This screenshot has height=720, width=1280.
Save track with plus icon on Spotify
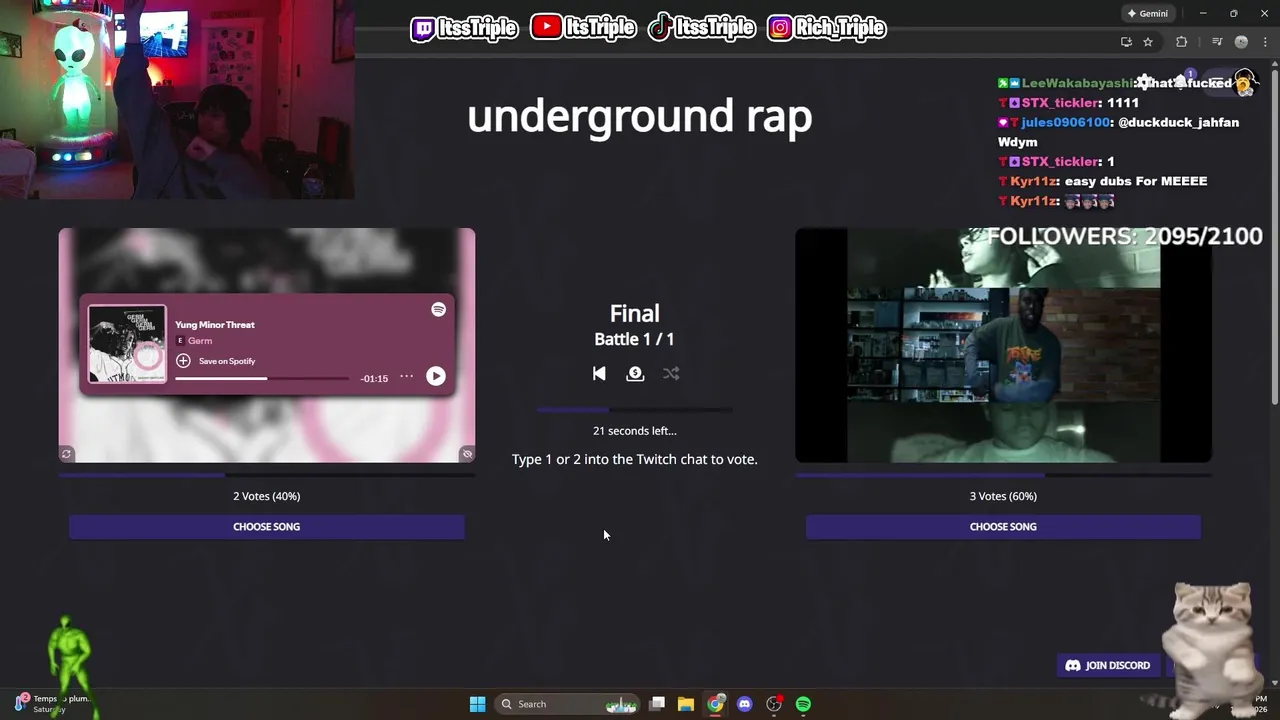click(x=183, y=361)
